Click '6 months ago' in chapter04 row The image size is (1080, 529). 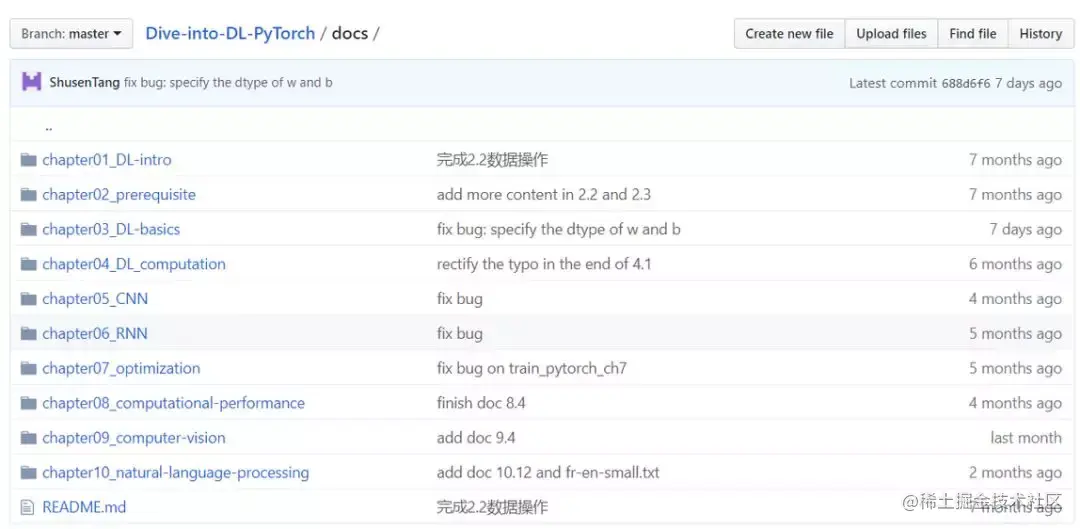point(1015,264)
